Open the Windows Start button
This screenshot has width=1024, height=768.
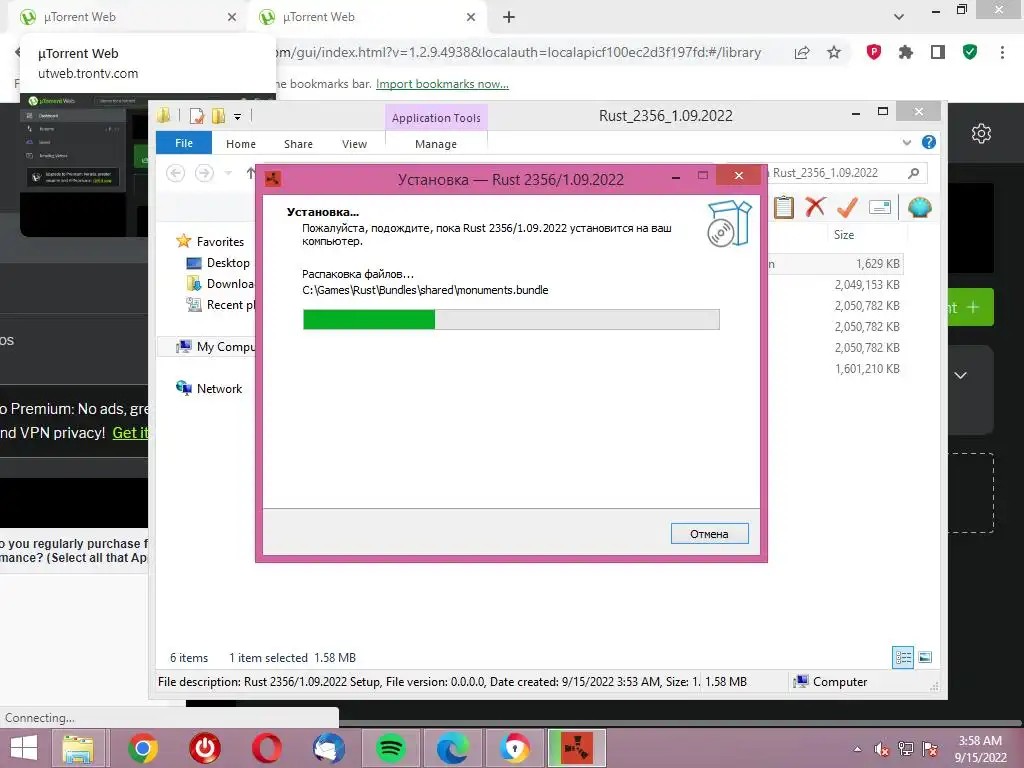tap(24, 748)
